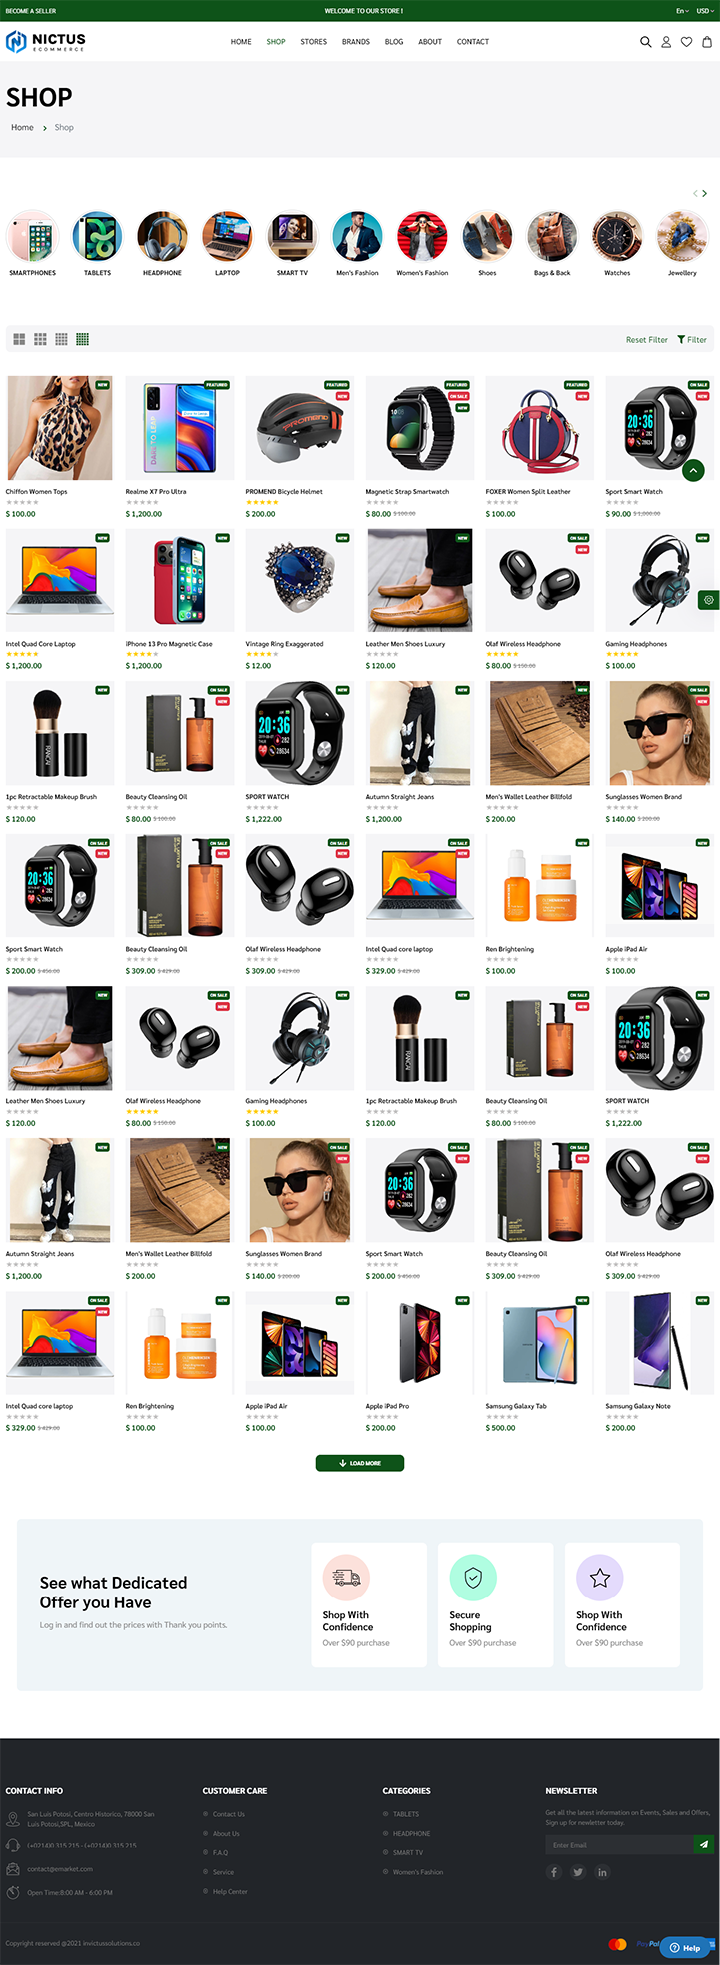Open the floating settings gear icon

click(708, 600)
